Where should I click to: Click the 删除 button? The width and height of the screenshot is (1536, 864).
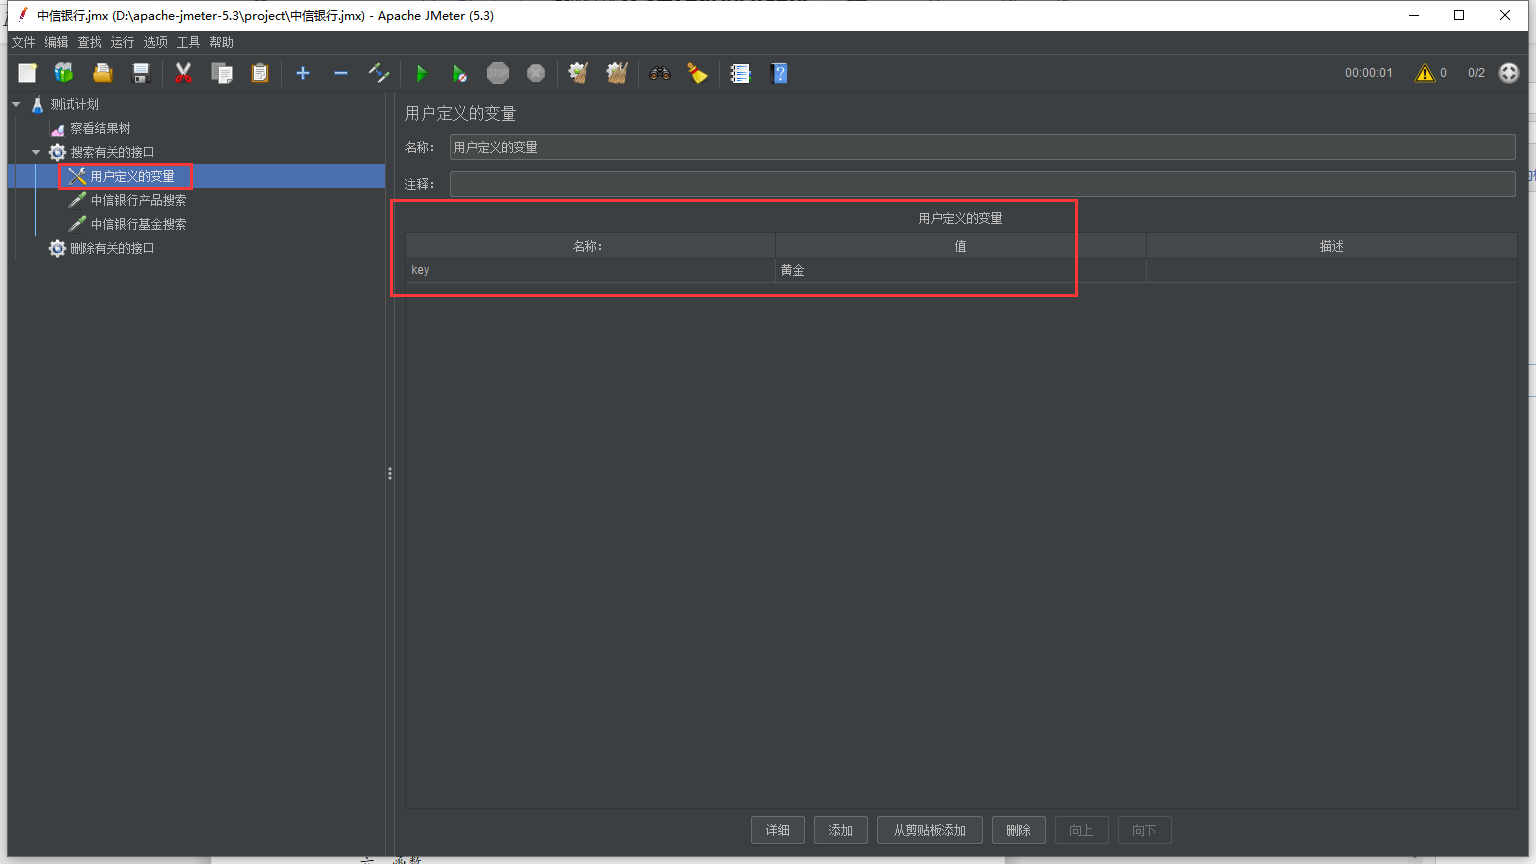tap(1018, 830)
